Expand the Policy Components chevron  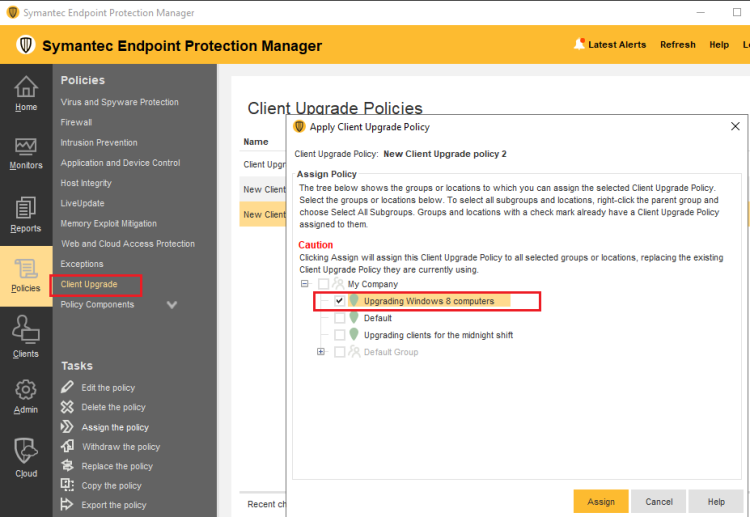[x=172, y=305]
